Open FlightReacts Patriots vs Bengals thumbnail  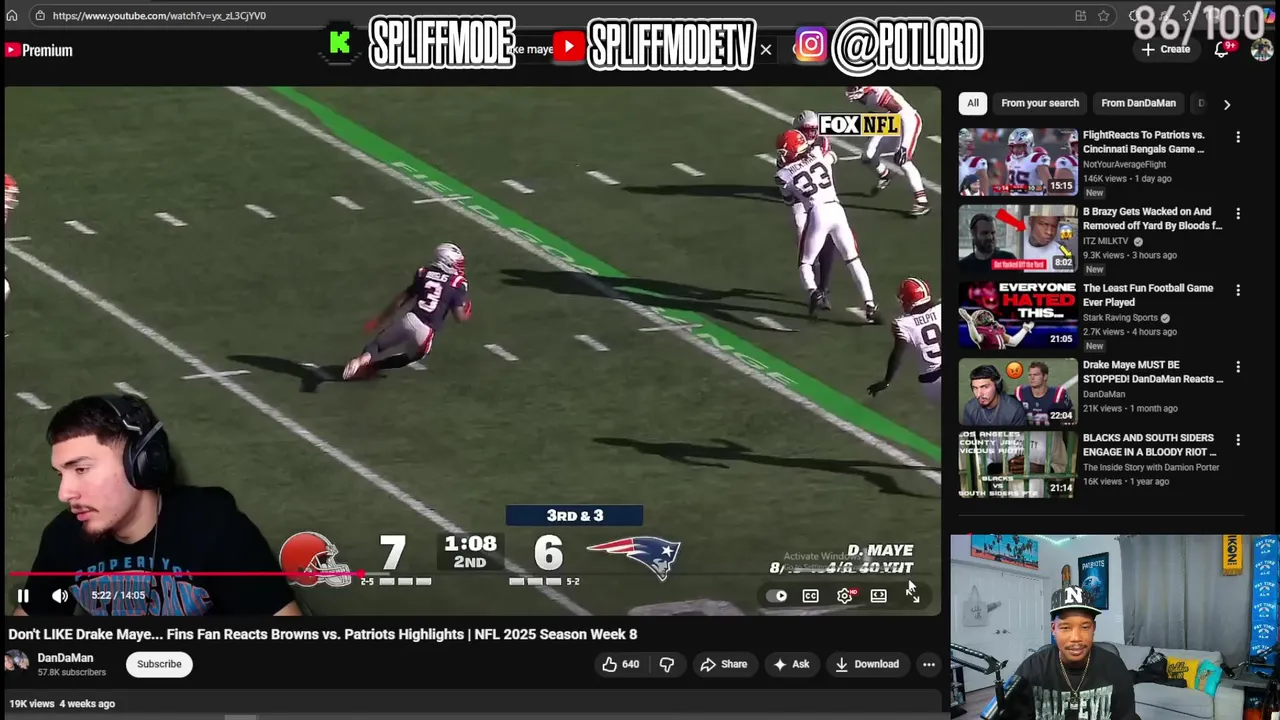1018,162
